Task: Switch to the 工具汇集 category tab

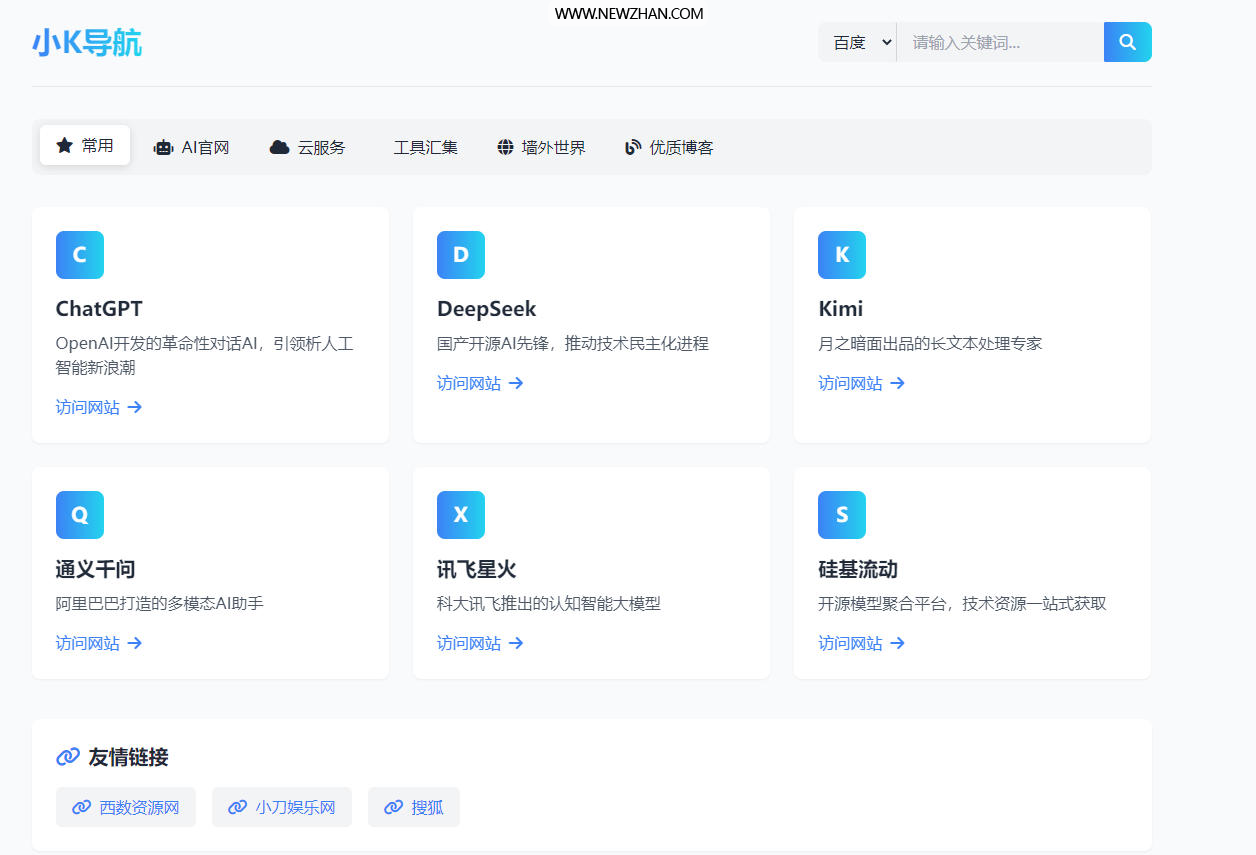Action: pyautogui.click(x=425, y=146)
